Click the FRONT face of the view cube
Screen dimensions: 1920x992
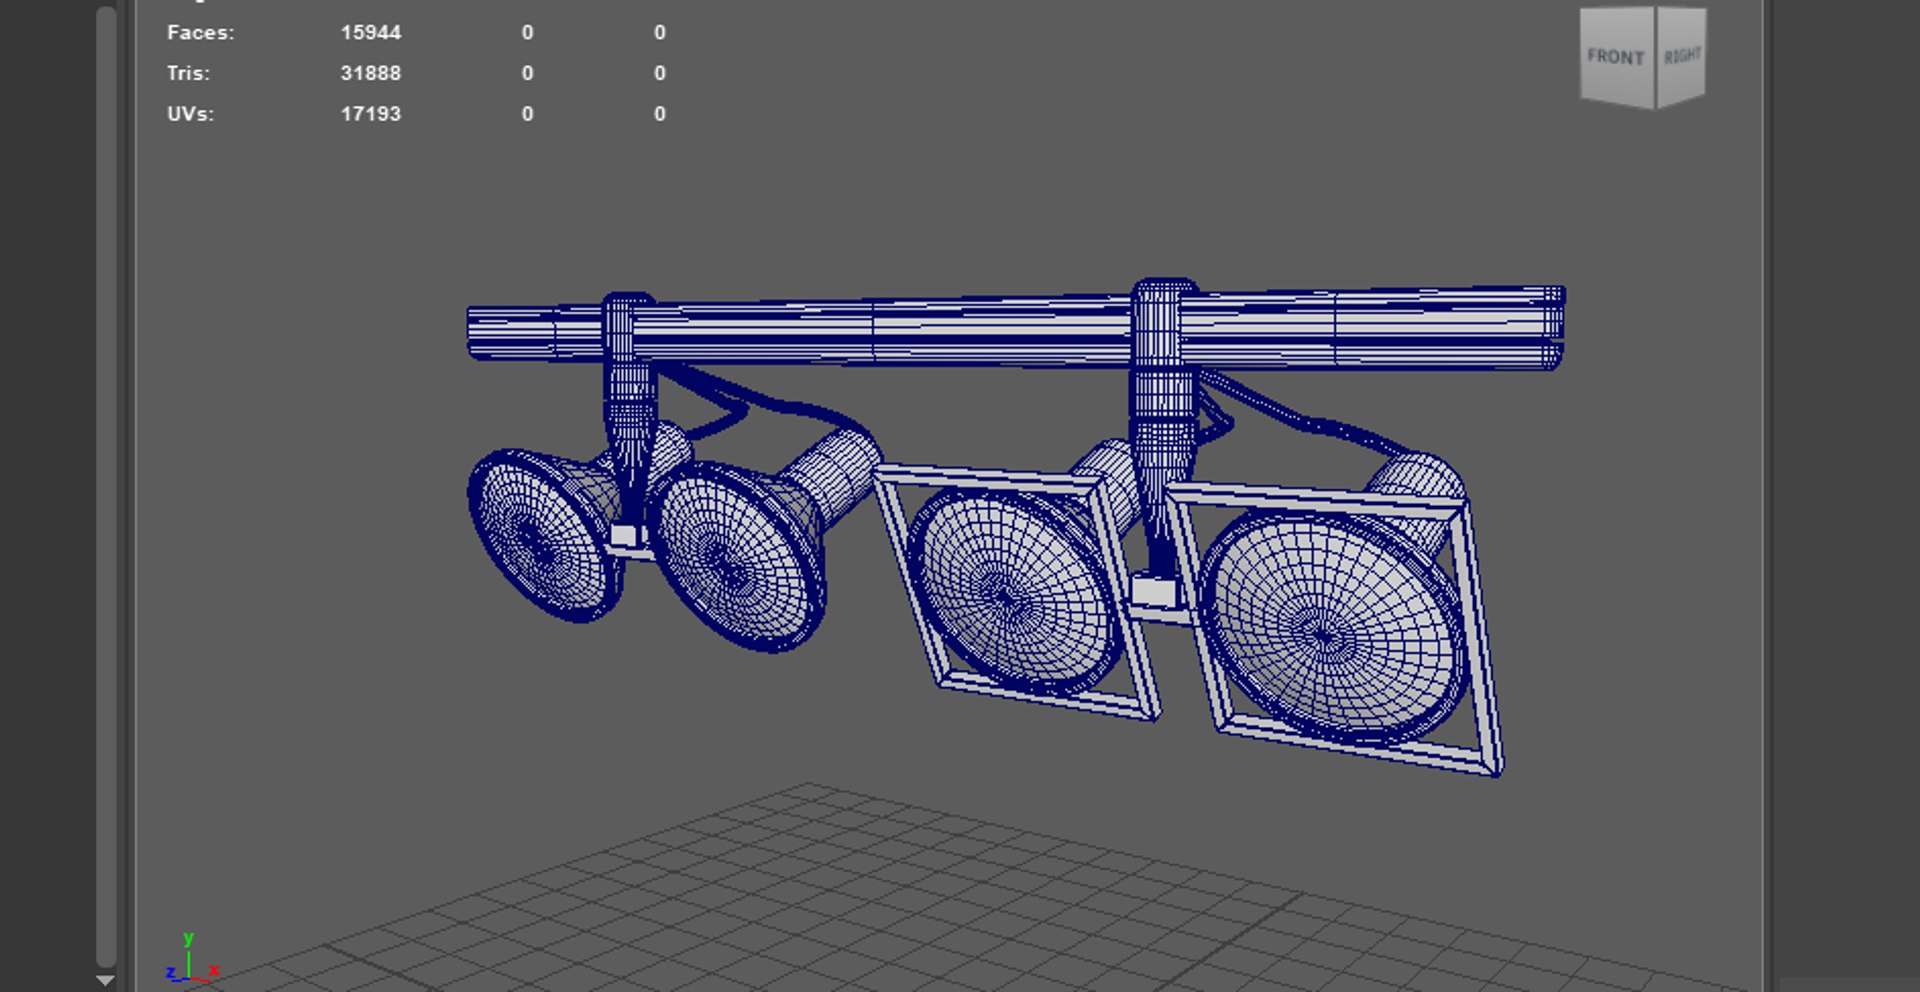coord(1617,56)
